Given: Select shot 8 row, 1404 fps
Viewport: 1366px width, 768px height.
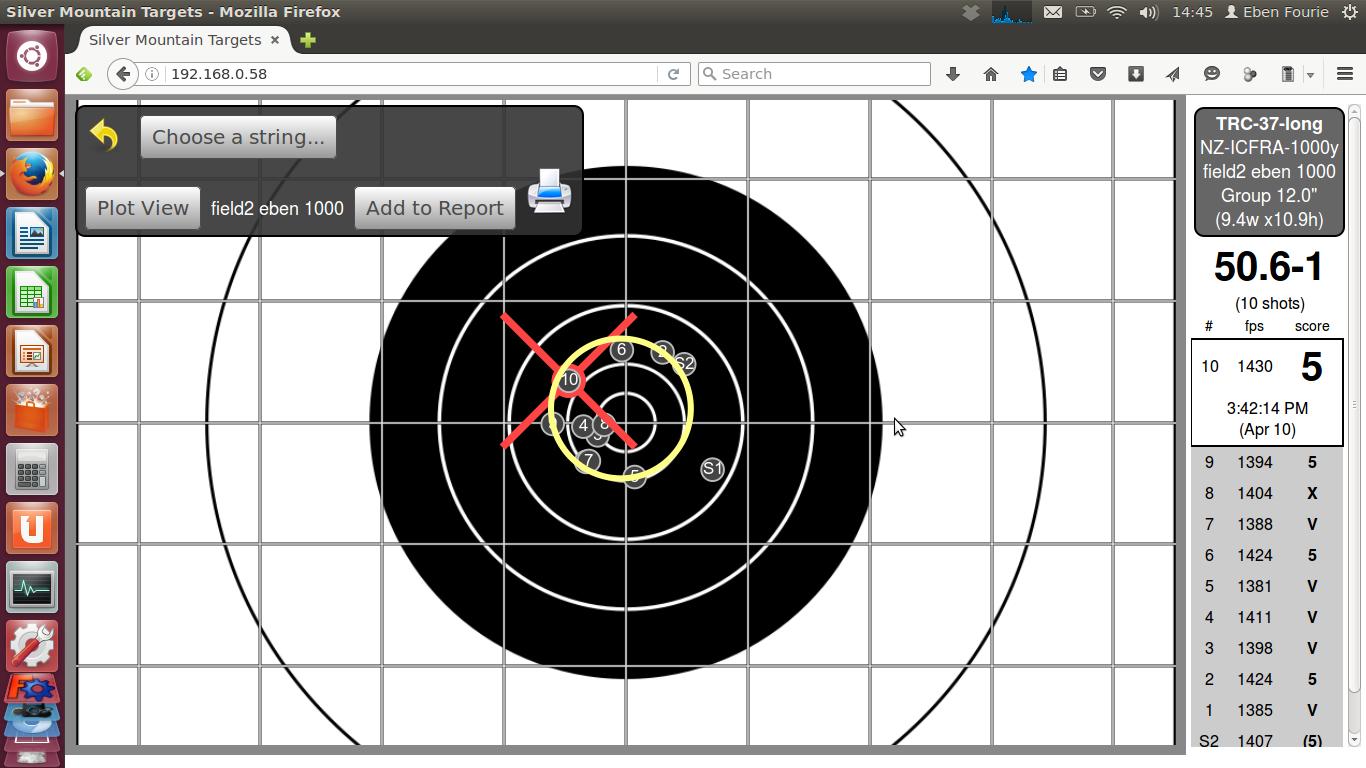Looking at the screenshot, I should 1267,493.
